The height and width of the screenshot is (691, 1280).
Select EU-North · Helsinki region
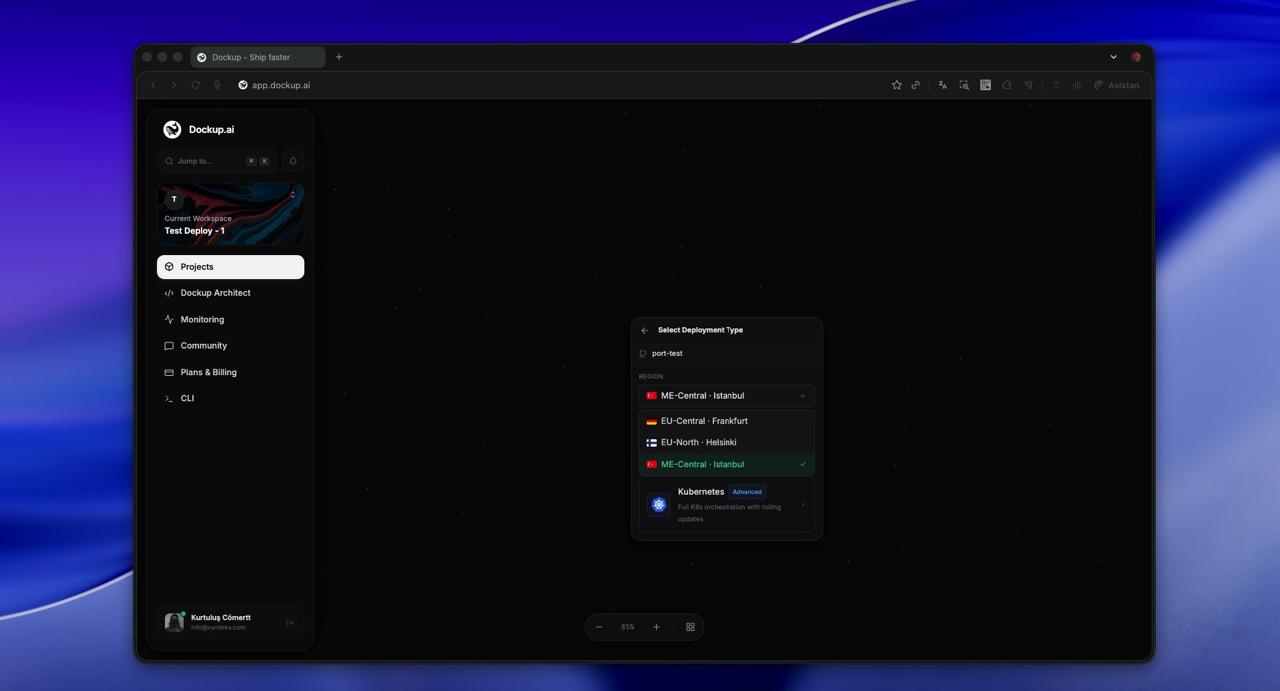727,442
